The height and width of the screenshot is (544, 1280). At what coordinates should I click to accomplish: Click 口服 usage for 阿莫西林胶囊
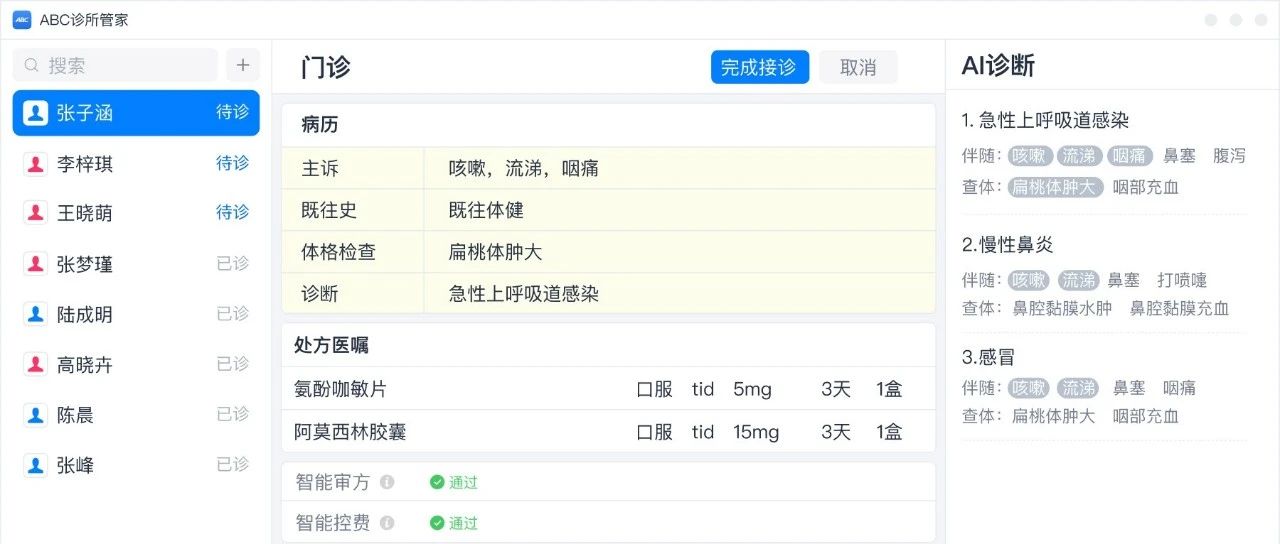coord(655,432)
